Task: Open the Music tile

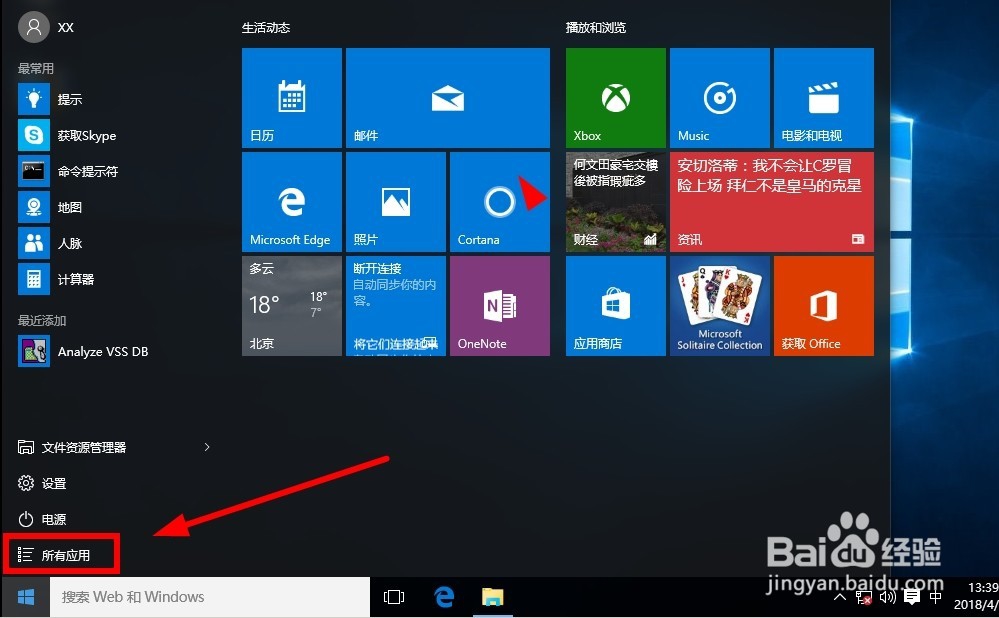Action: pyautogui.click(x=719, y=97)
